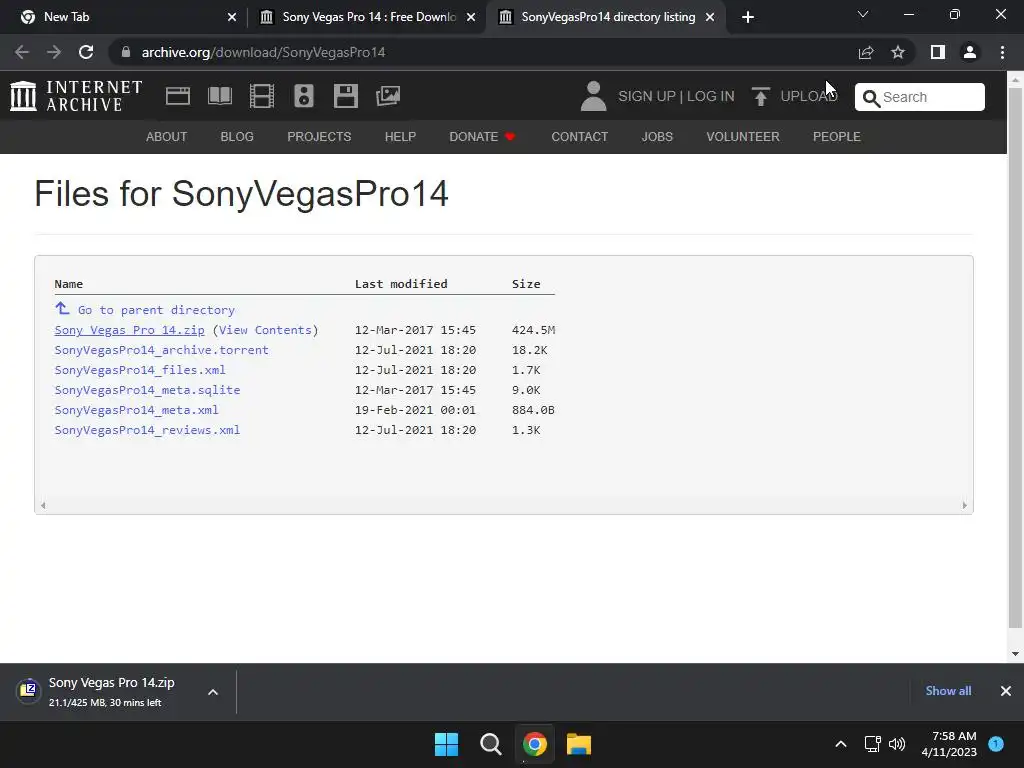Click the zip file icon in downloads bar
1024x768 pixels.
(x=28, y=690)
